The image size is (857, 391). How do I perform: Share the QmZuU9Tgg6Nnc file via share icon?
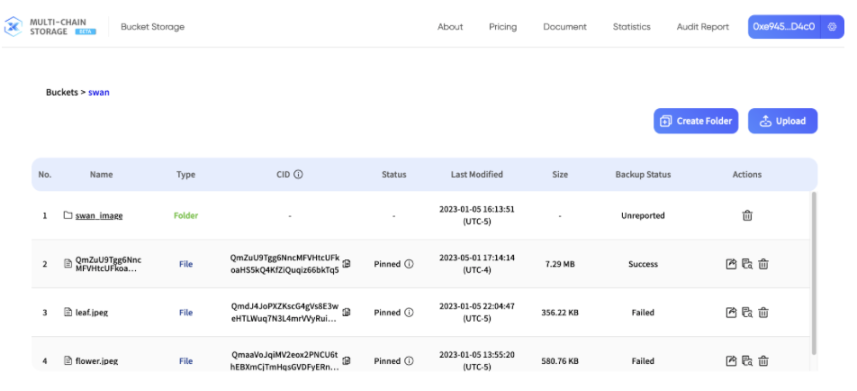(731, 264)
